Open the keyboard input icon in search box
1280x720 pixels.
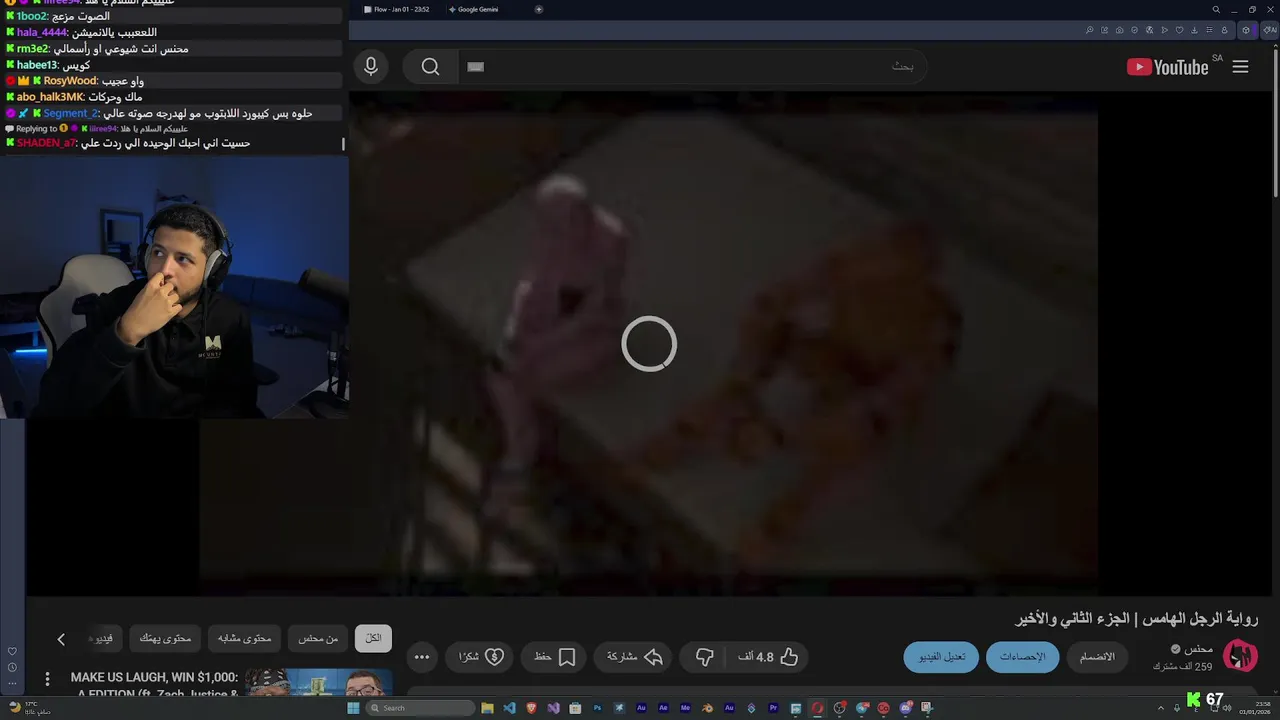click(476, 67)
